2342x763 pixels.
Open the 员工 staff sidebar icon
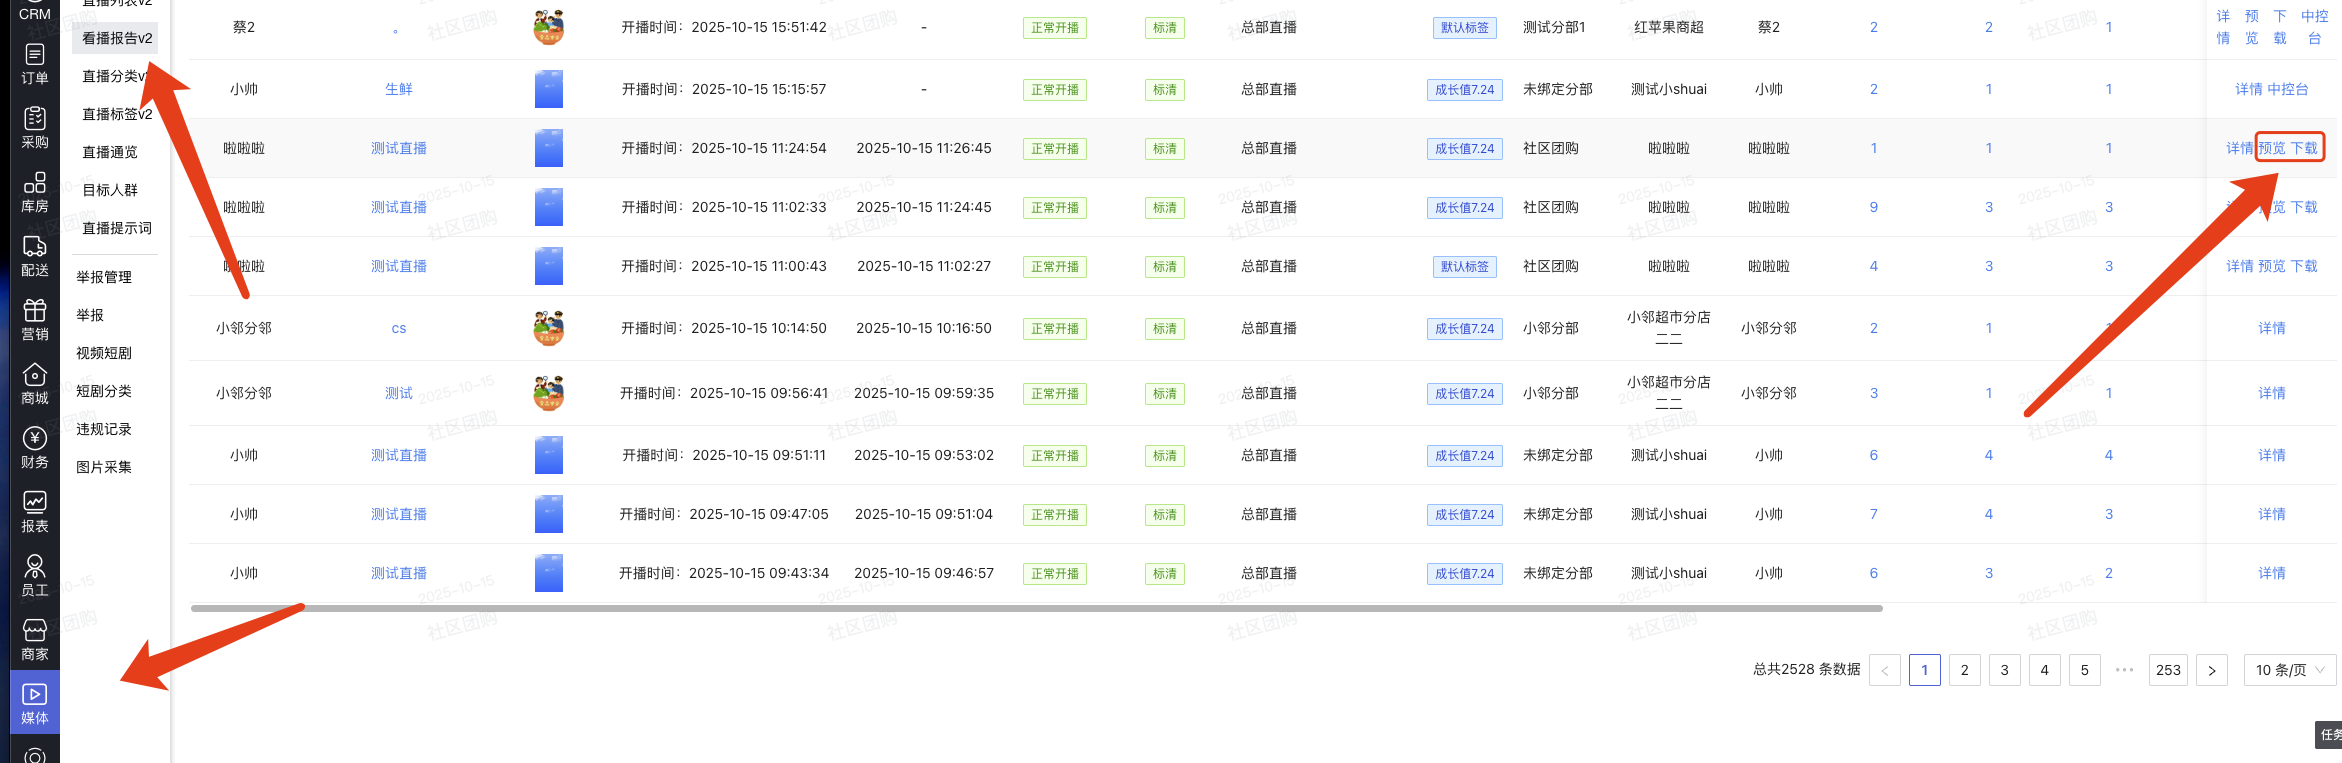35,576
